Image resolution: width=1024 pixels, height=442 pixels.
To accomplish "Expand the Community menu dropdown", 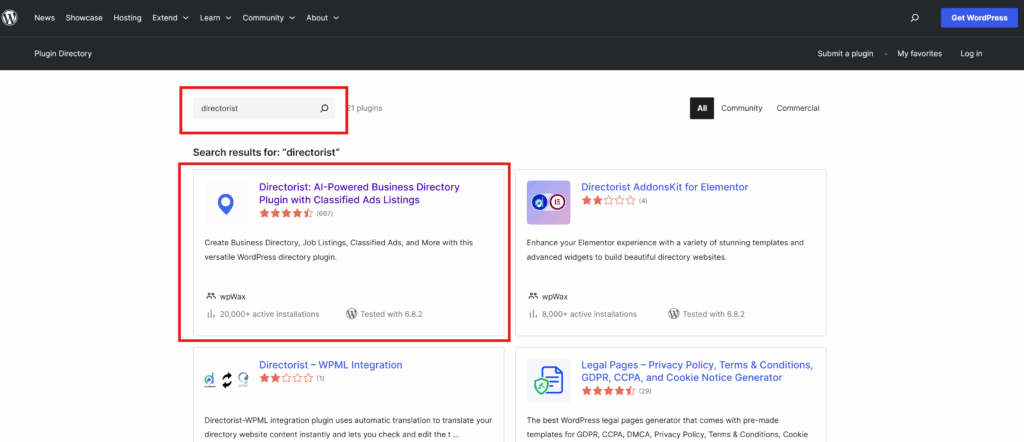I will 269,18.
